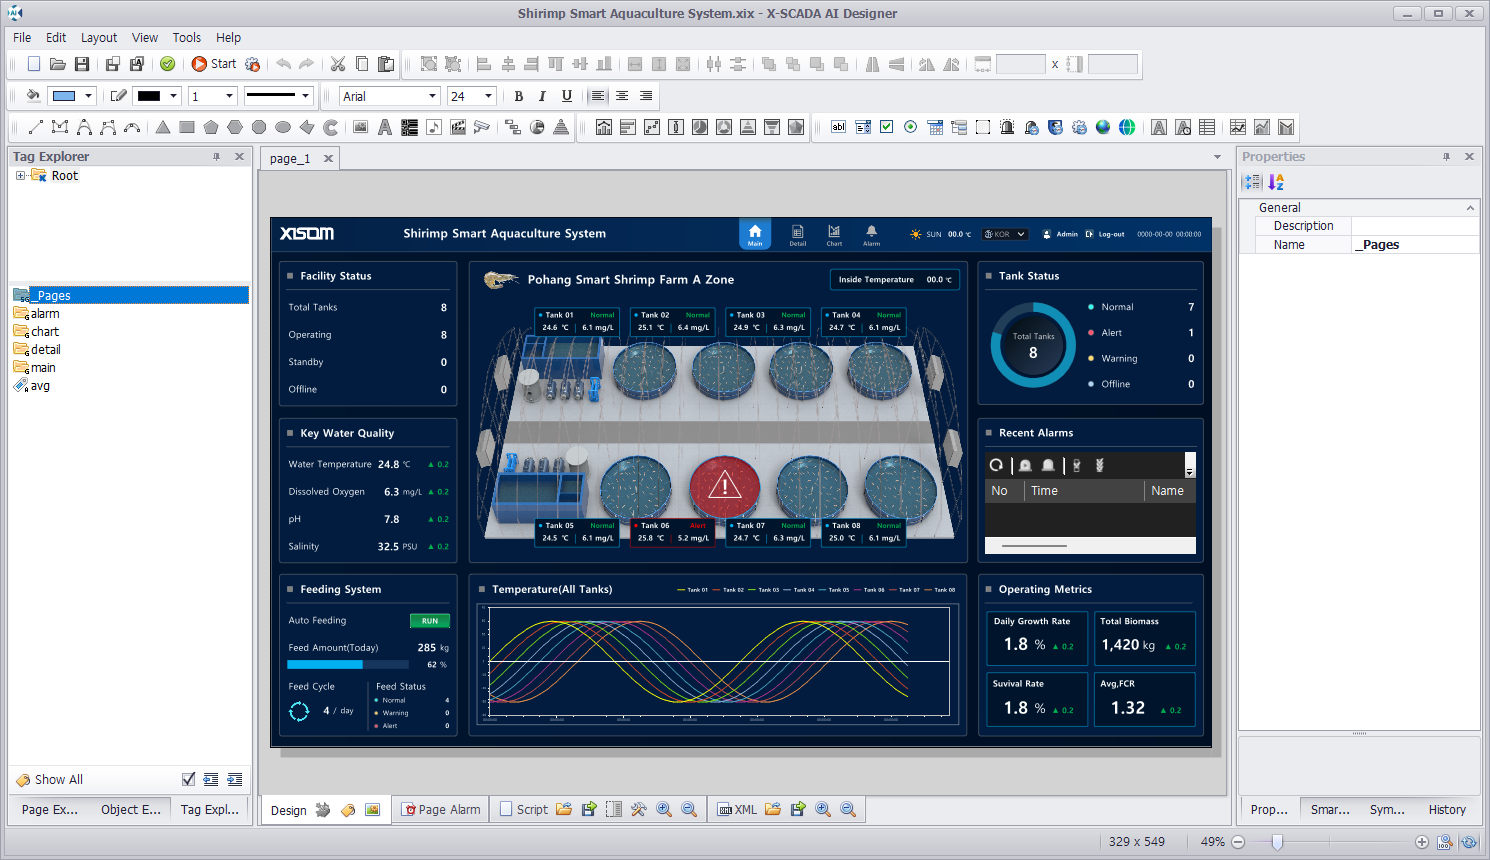Click the debug settings gear icon
Image resolution: width=1490 pixels, height=860 pixels.
[253, 64]
